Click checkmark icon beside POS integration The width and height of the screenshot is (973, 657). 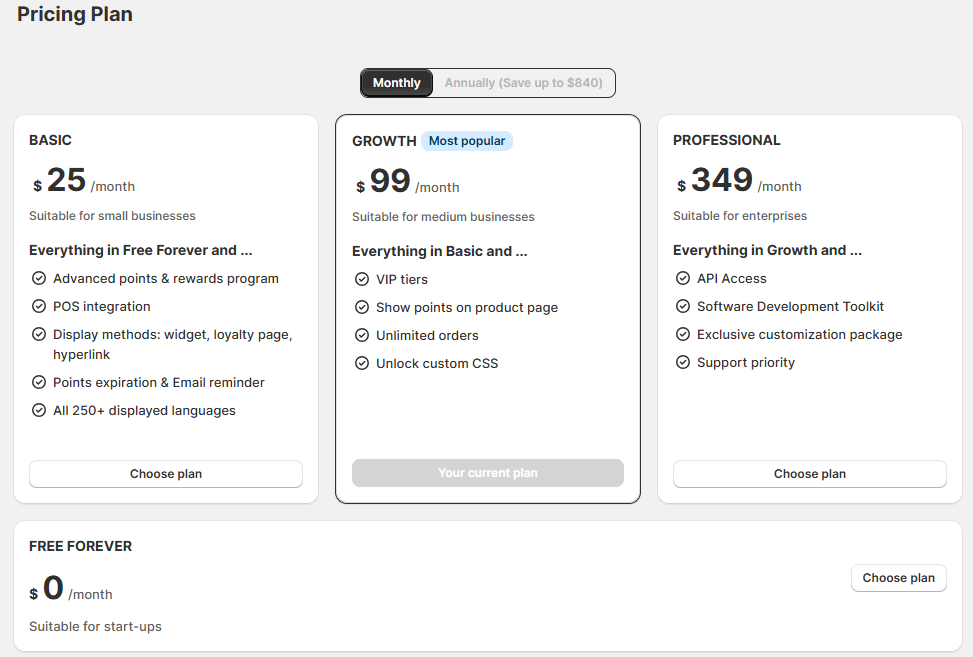pyautogui.click(x=39, y=307)
